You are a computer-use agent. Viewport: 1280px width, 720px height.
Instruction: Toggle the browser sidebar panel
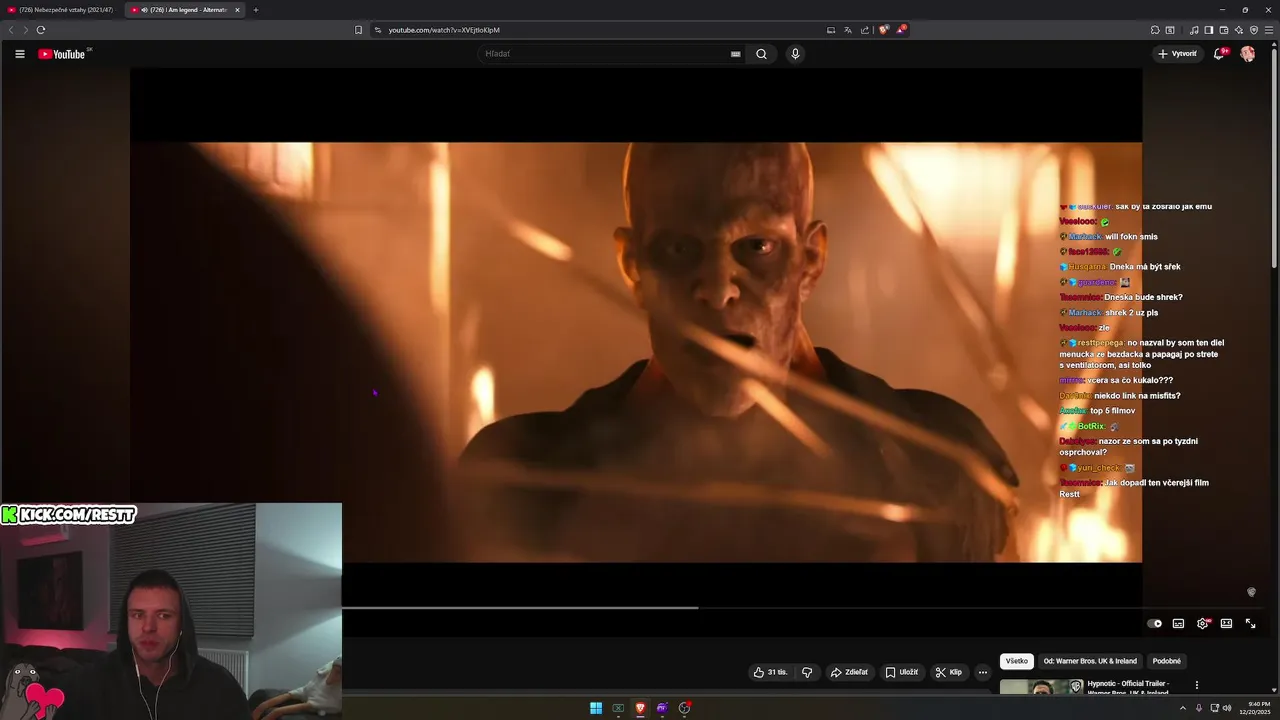(x=1208, y=30)
